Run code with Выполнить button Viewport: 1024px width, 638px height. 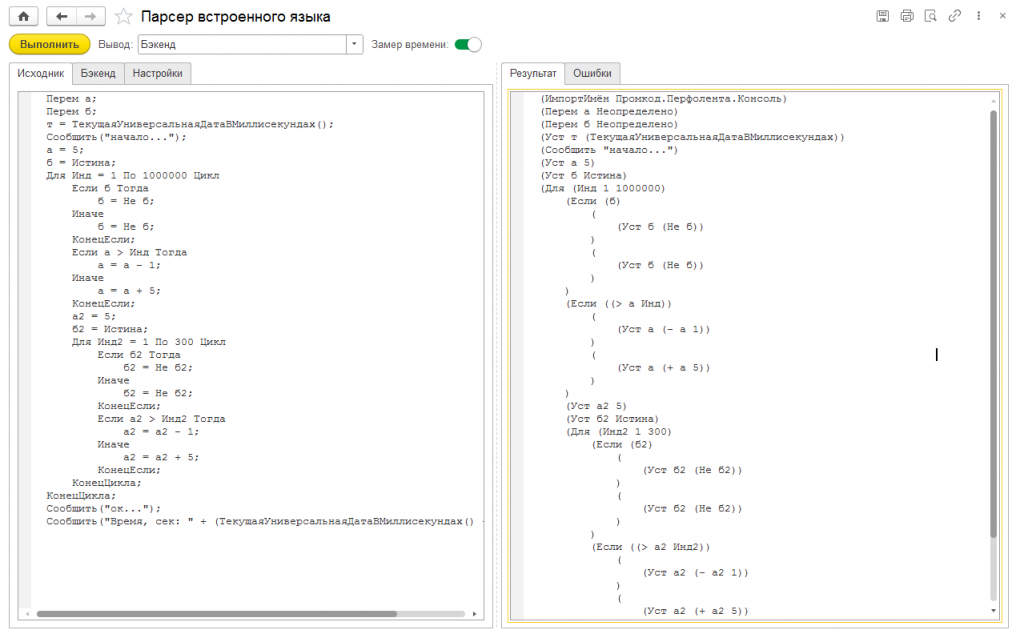(x=50, y=44)
